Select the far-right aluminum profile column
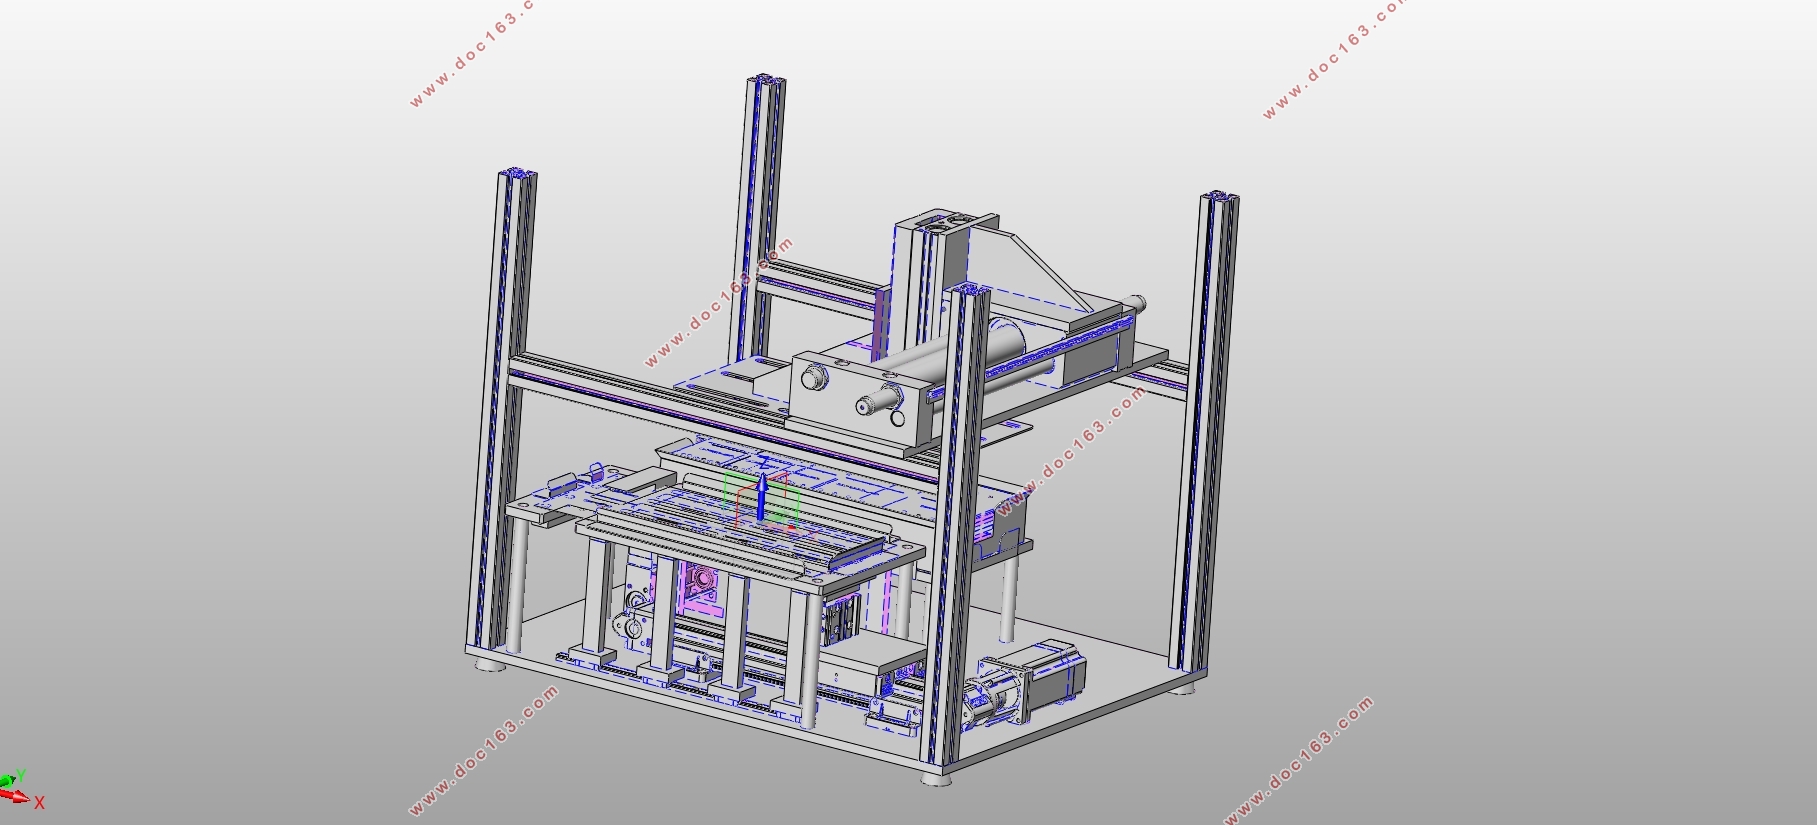 pos(1205,430)
